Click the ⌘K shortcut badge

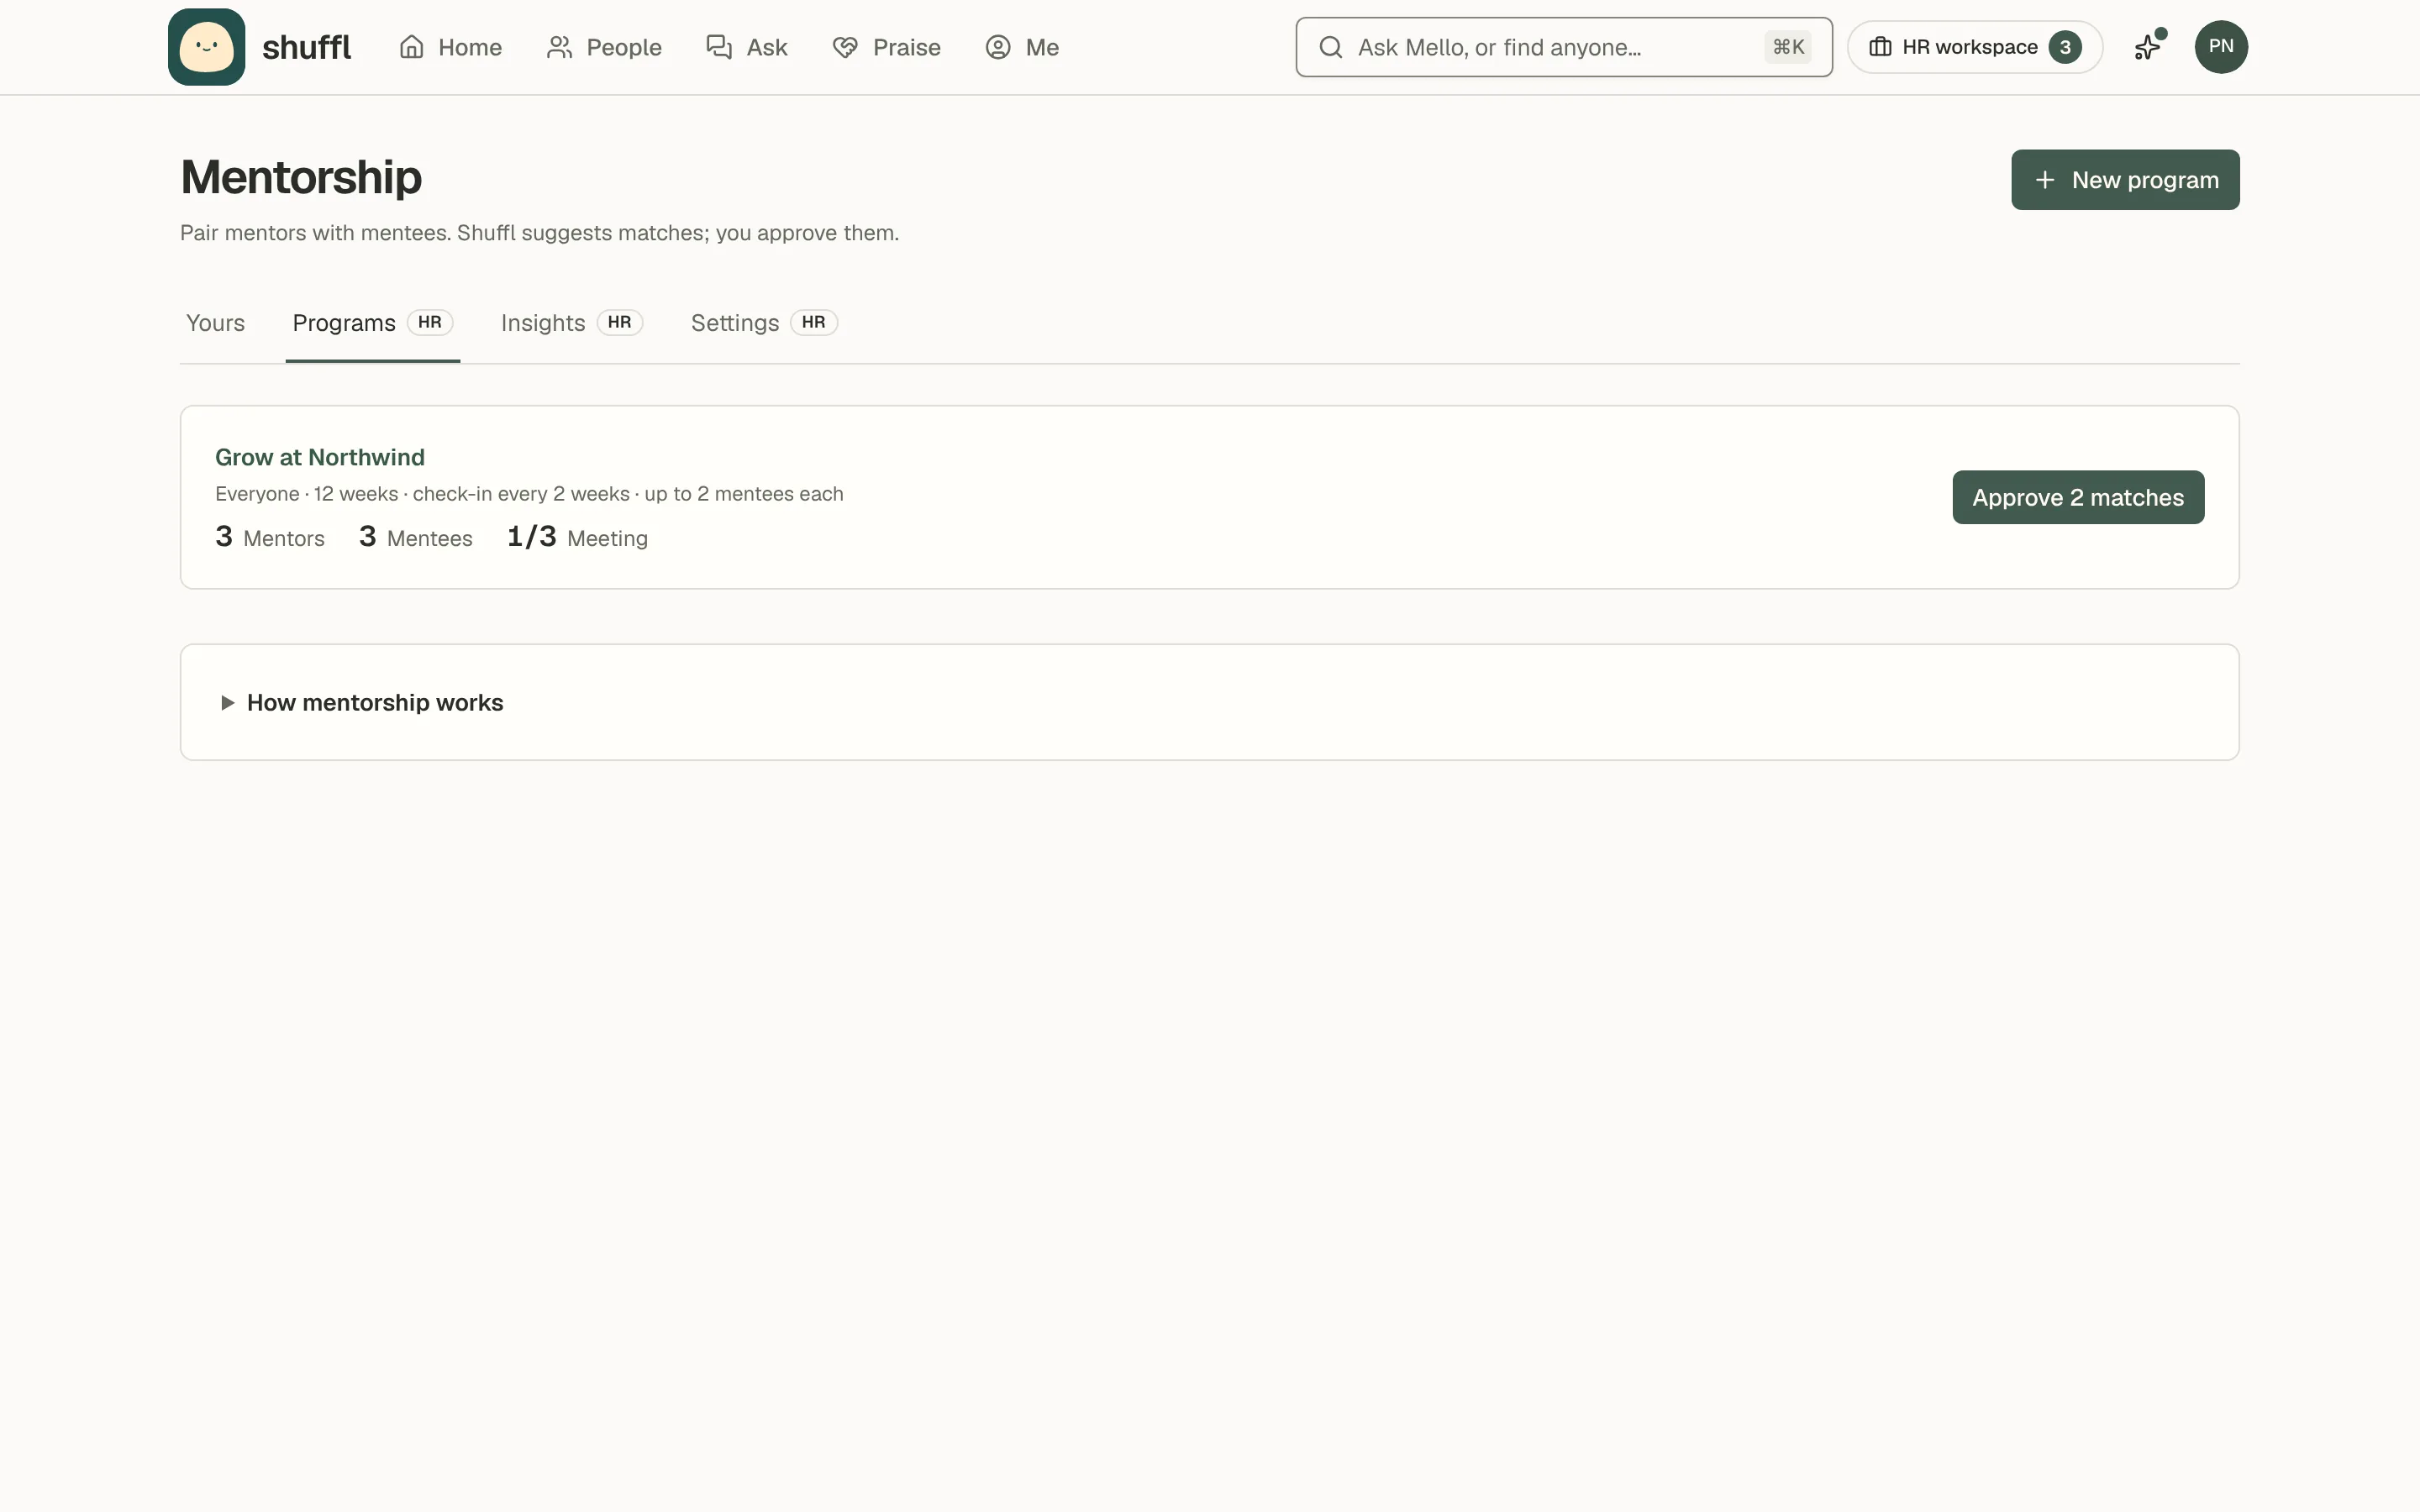click(x=1787, y=47)
